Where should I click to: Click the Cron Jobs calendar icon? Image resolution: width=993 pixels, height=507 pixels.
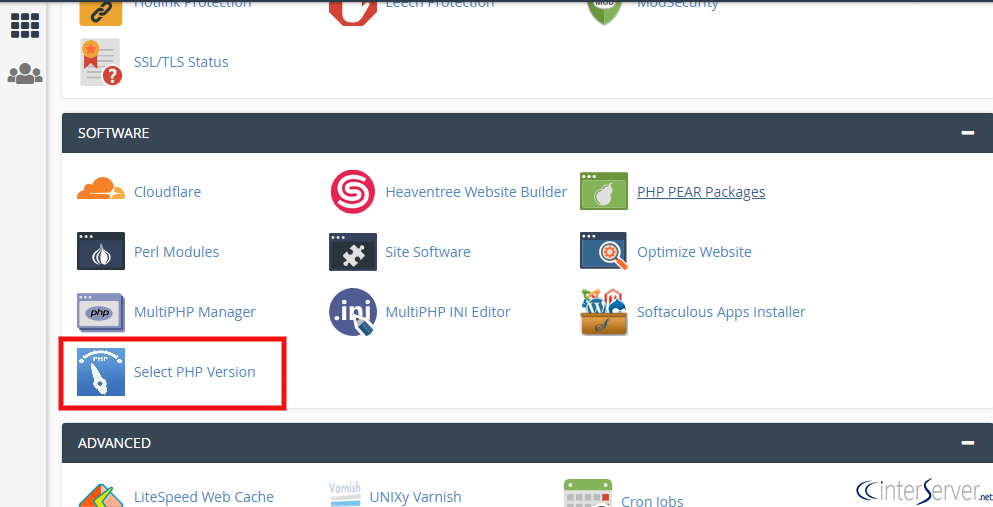click(588, 494)
